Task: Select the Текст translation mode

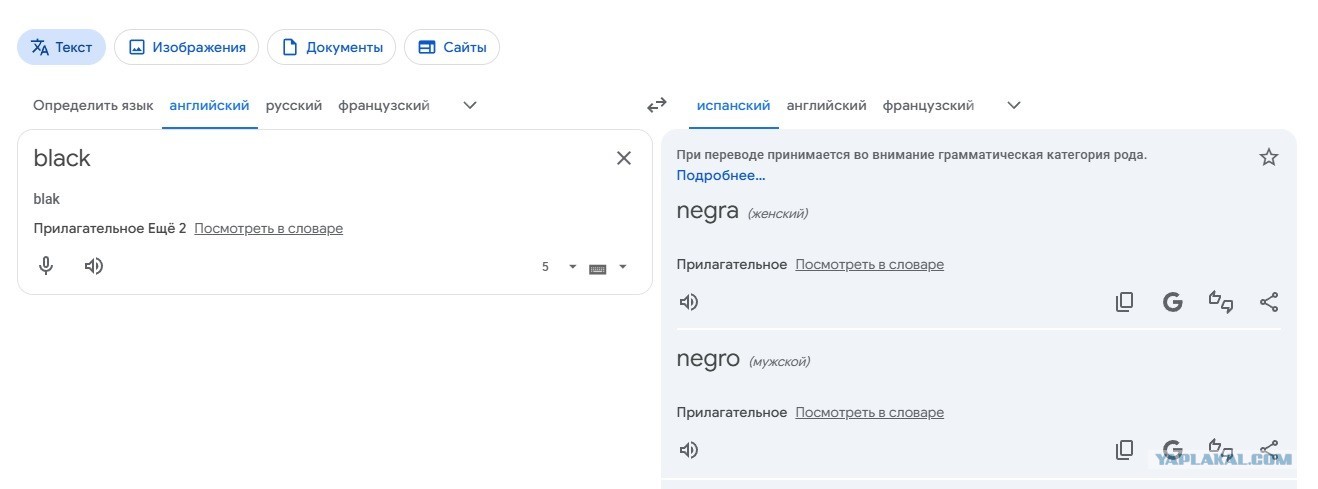Action: tap(61, 47)
